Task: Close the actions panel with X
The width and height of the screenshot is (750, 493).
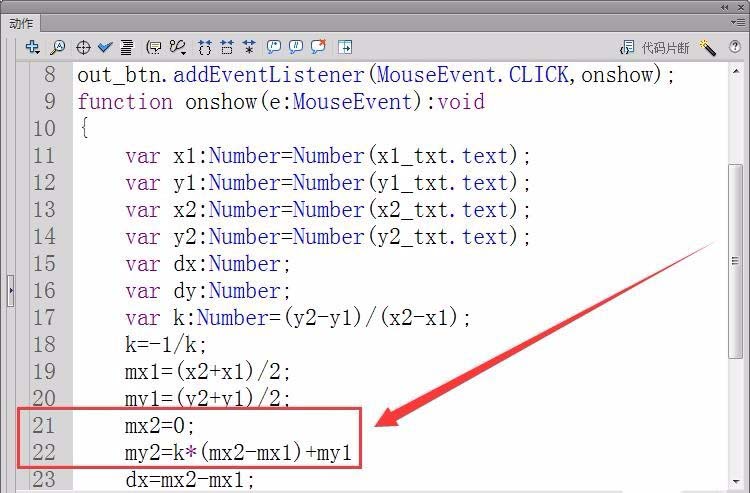Action: click(x=740, y=7)
